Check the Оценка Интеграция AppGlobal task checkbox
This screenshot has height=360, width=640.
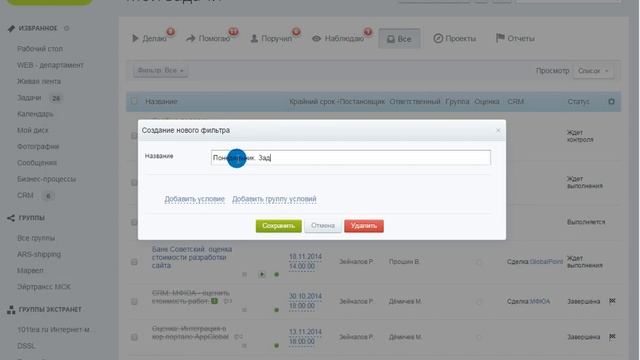click(x=134, y=337)
